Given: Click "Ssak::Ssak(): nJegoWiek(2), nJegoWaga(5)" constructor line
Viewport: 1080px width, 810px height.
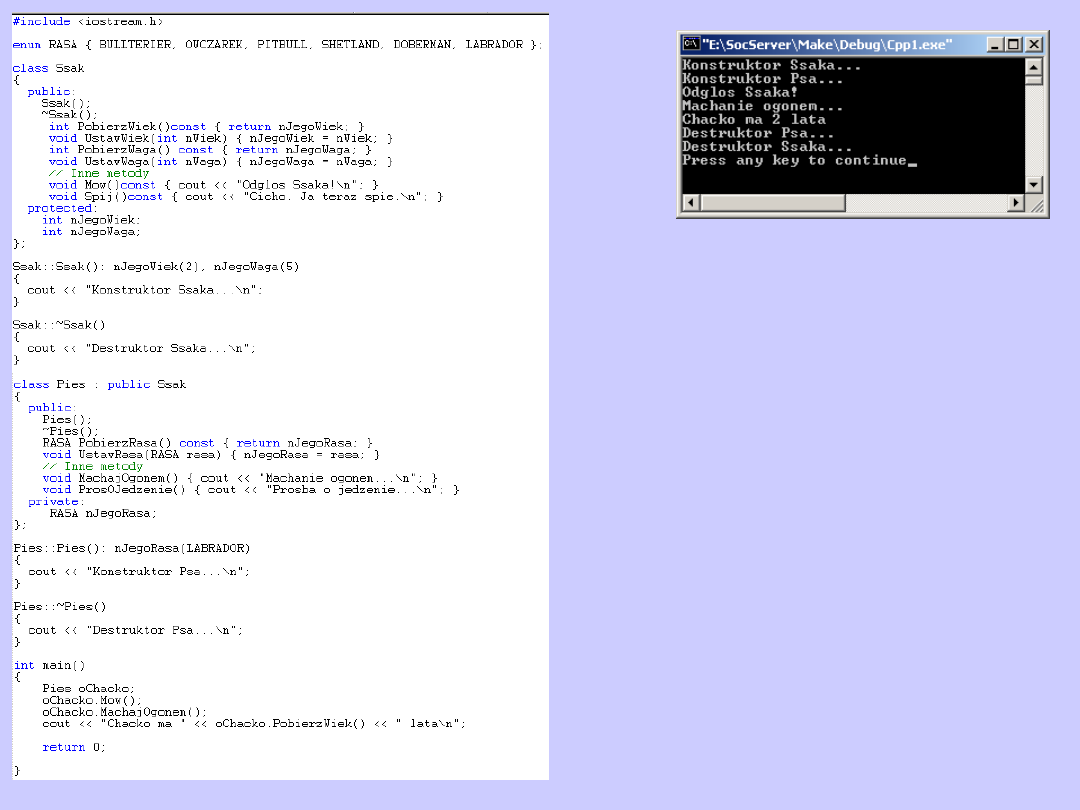Looking at the screenshot, I should [x=156, y=267].
